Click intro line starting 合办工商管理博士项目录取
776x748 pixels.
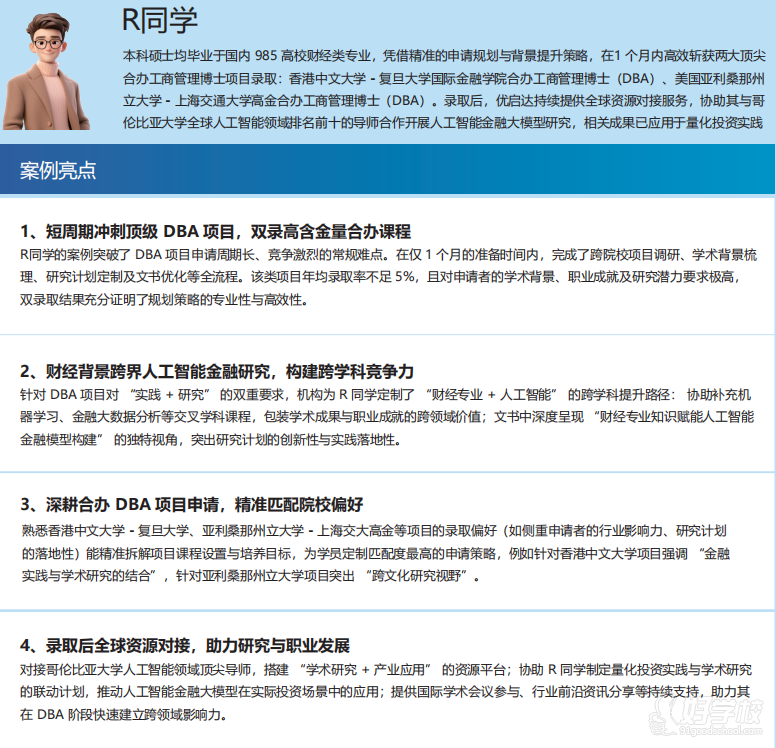(x=444, y=78)
